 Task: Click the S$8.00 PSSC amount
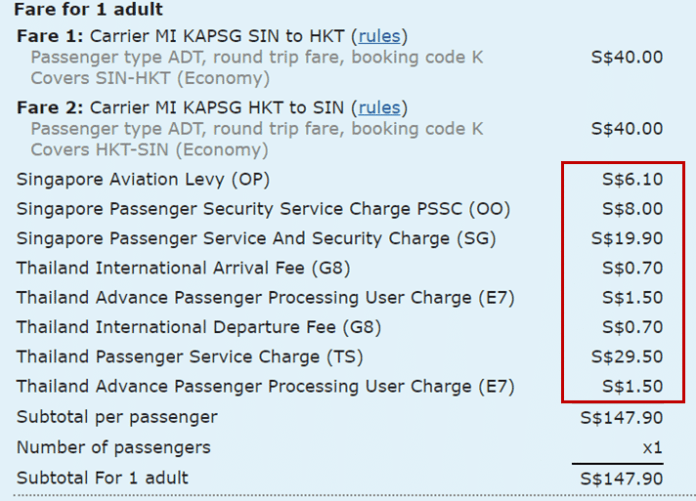[x=632, y=209]
